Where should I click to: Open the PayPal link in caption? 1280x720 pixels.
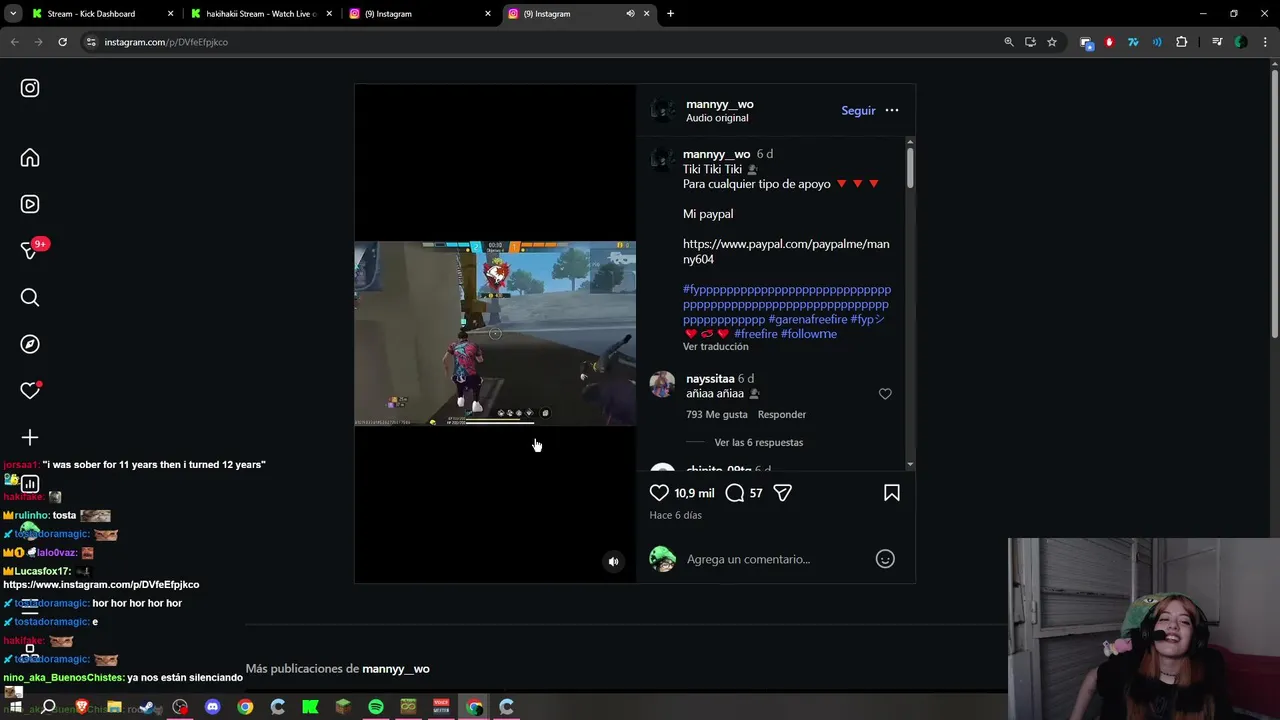click(786, 251)
